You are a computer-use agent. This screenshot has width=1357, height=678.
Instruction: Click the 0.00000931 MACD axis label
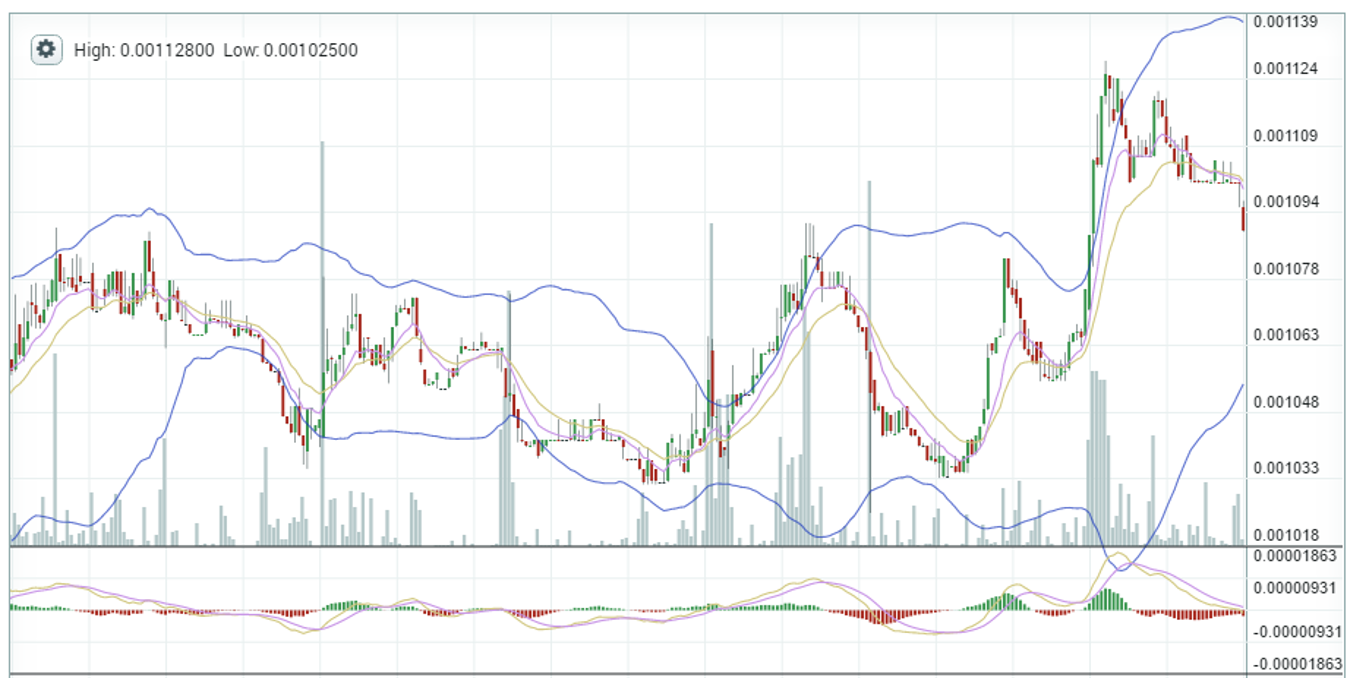coord(1294,587)
